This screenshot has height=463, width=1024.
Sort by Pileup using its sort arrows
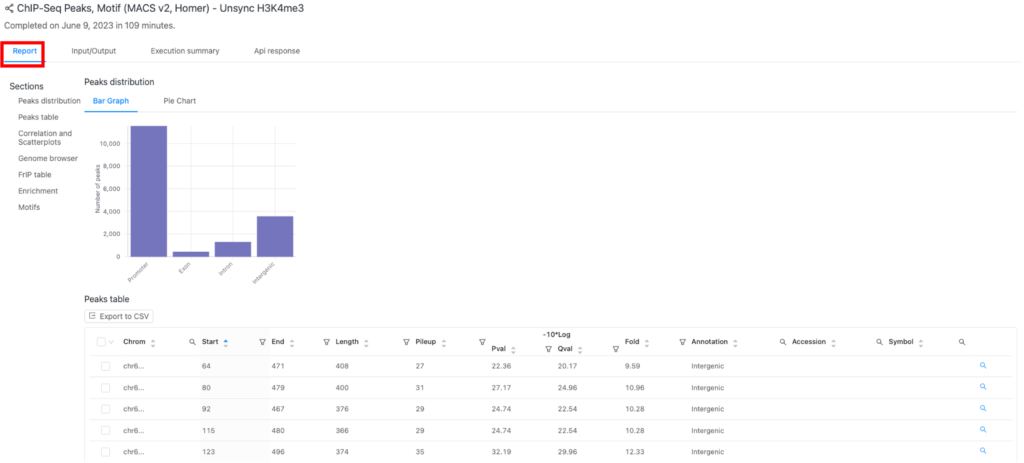[x=444, y=342]
